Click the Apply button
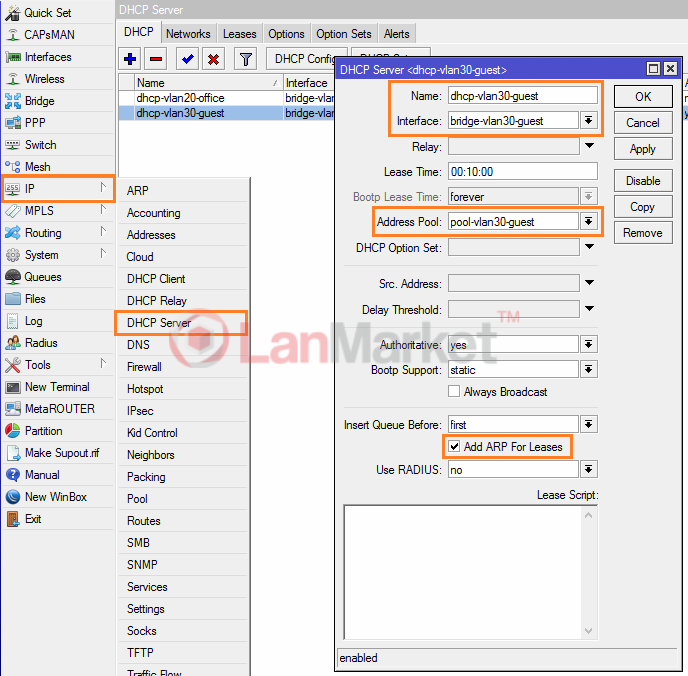Screen dimensions: 688x676 (643, 149)
